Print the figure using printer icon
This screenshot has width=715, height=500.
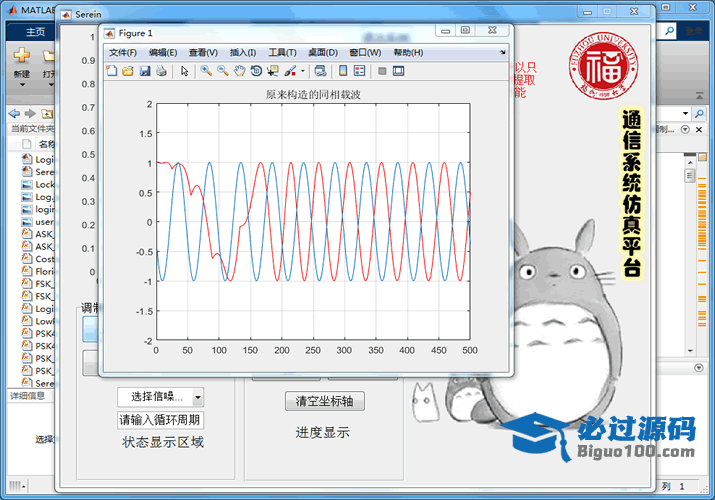pyautogui.click(x=161, y=71)
